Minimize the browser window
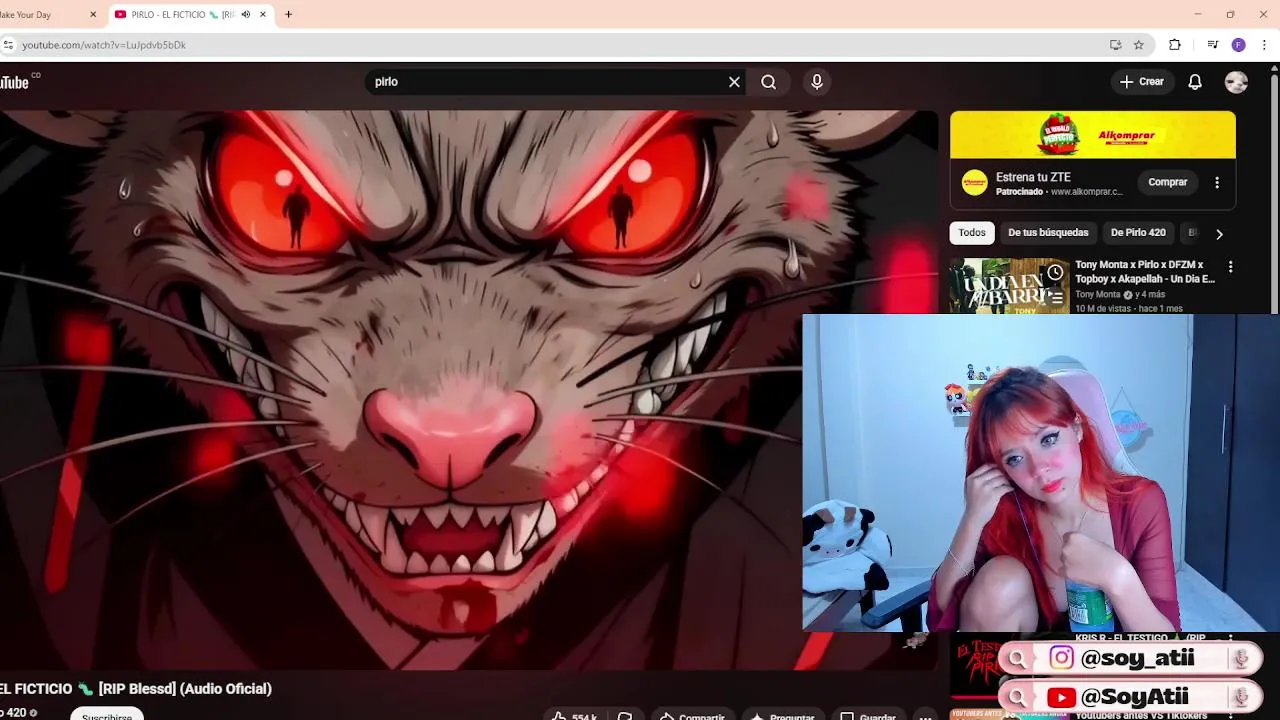1280x720 pixels. tap(1197, 14)
